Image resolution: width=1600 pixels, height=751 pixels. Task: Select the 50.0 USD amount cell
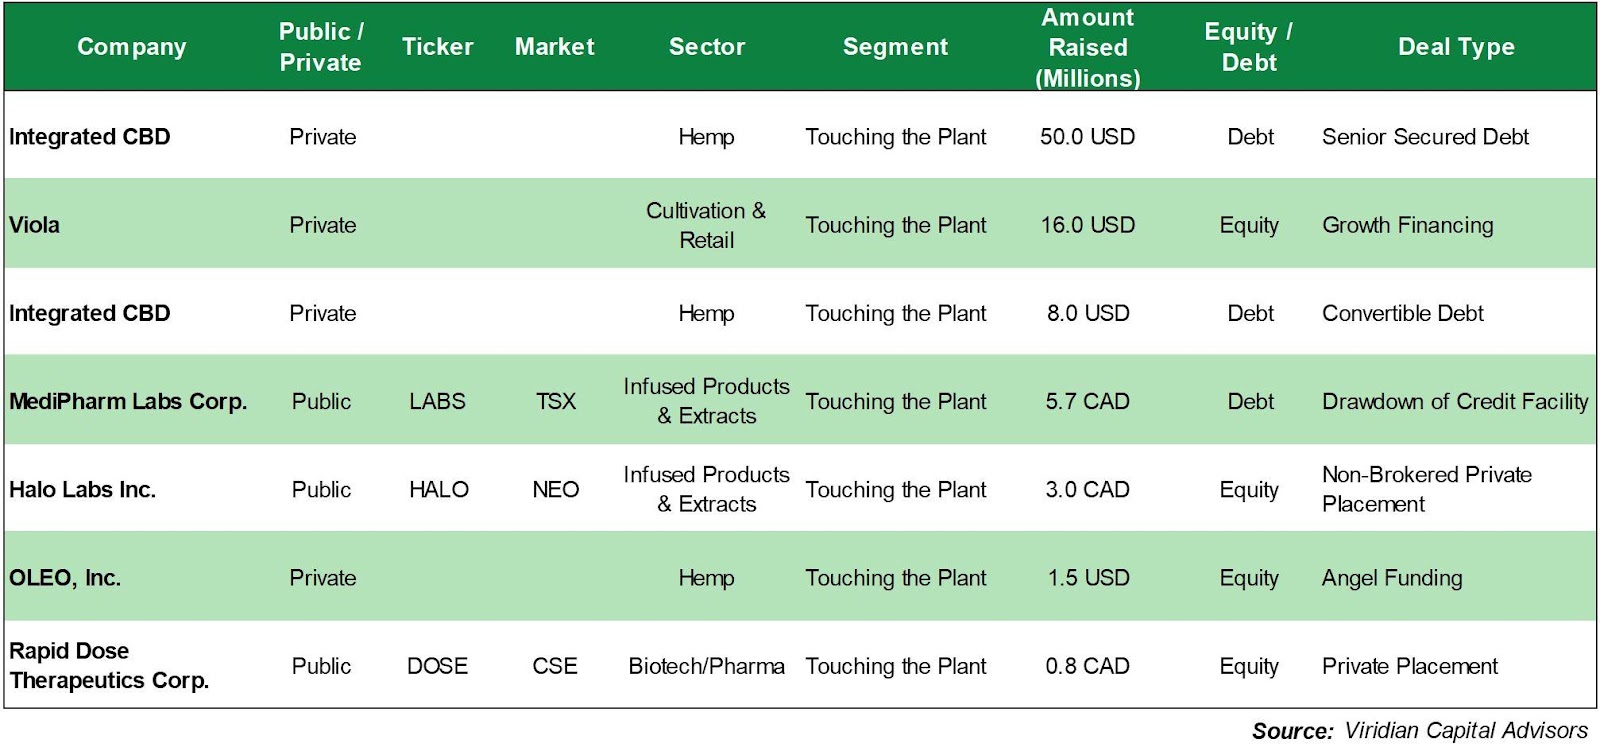pyautogui.click(x=1087, y=137)
